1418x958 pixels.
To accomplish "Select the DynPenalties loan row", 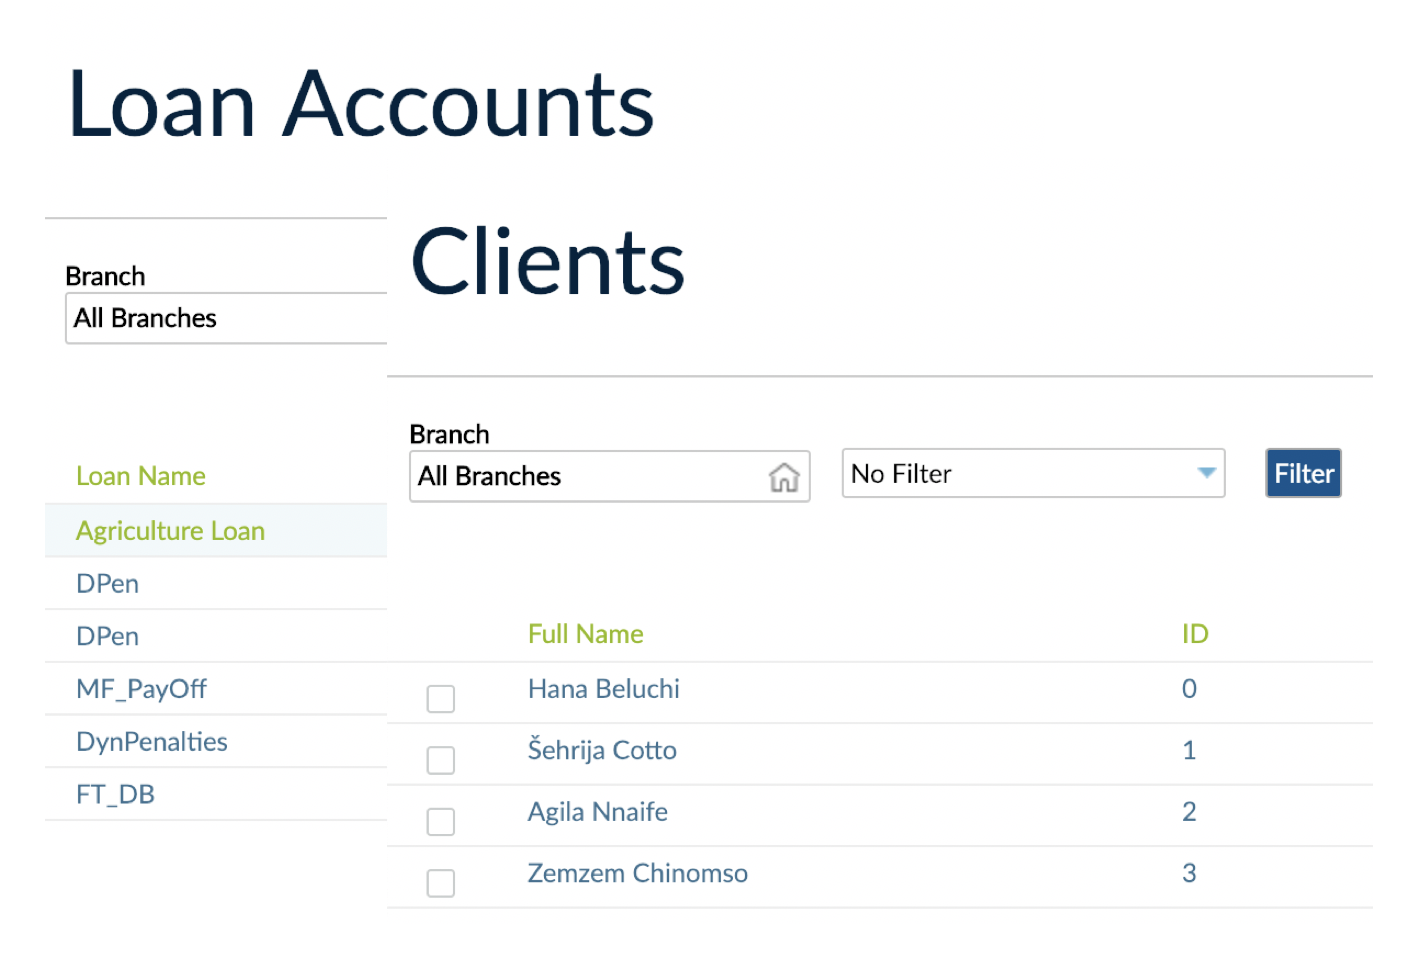I will (x=152, y=742).
